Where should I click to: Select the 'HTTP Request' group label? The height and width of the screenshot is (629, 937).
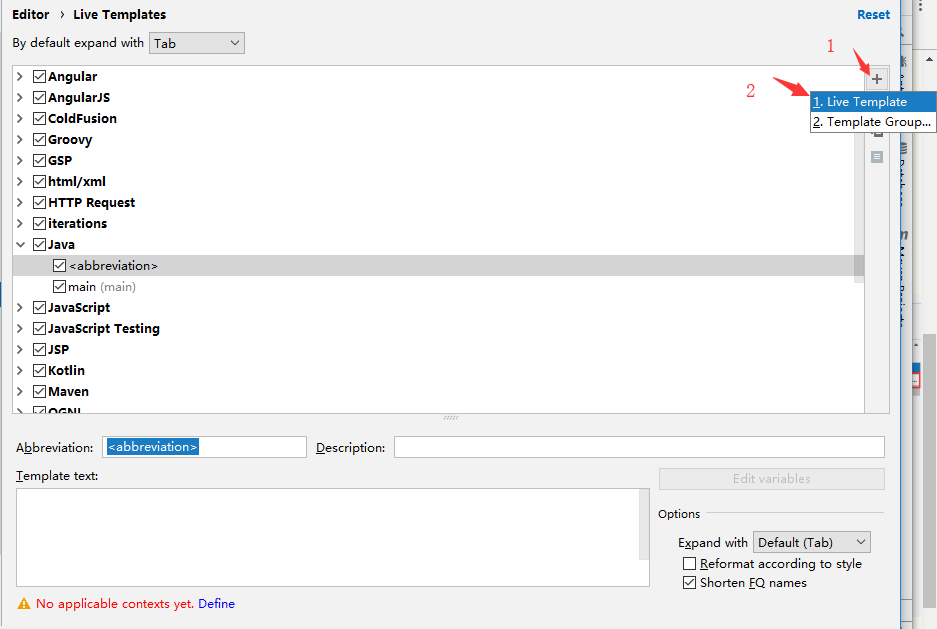pos(91,202)
